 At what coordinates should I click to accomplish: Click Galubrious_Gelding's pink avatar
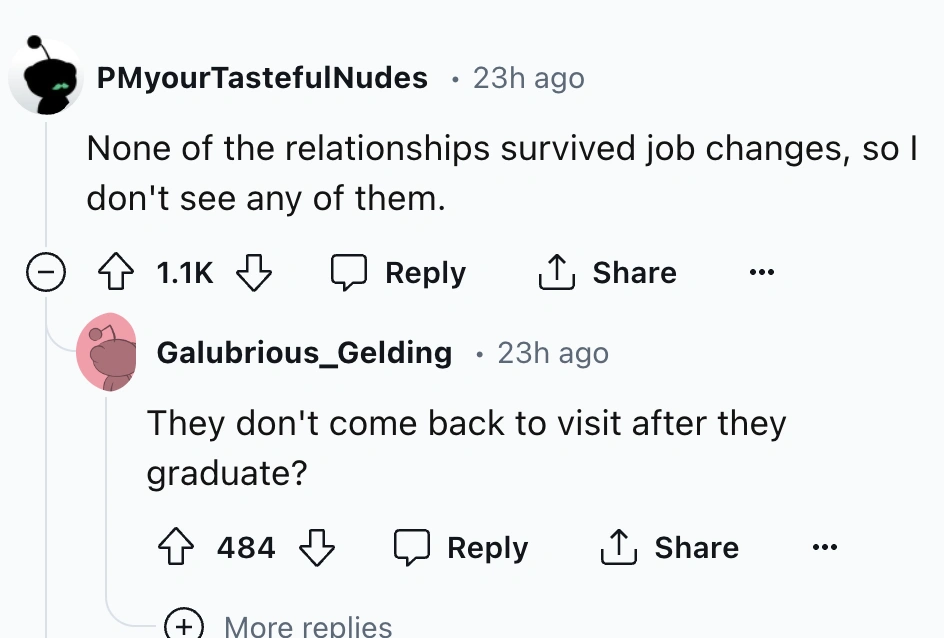(x=106, y=353)
